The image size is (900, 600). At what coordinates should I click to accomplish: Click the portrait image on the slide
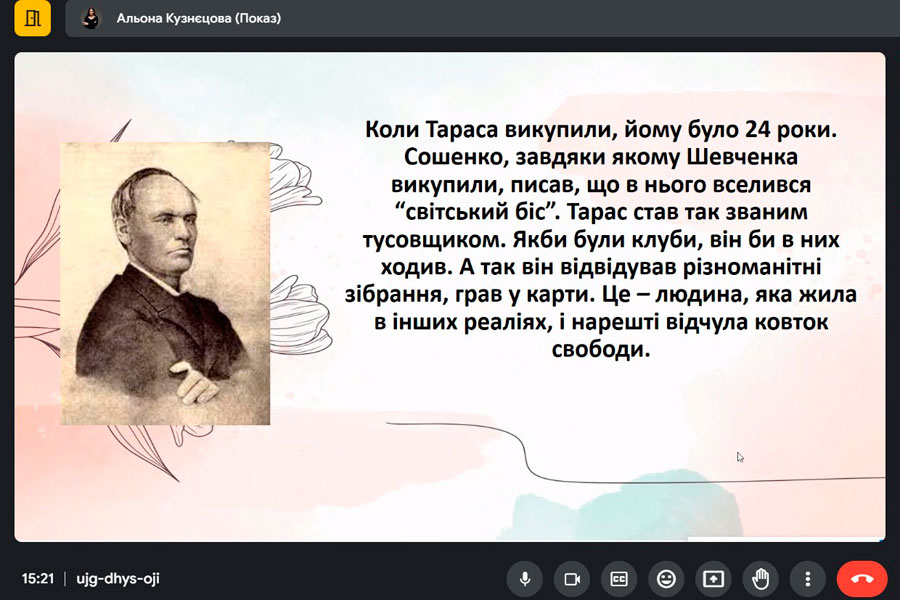pyautogui.click(x=165, y=284)
